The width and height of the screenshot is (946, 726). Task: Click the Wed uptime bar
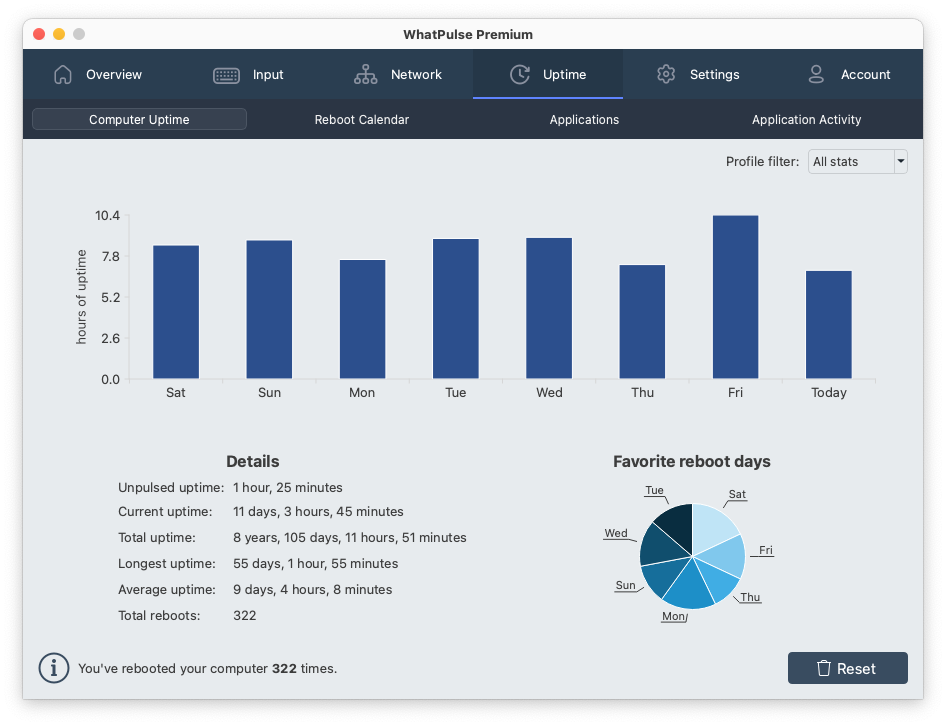click(x=549, y=308)
